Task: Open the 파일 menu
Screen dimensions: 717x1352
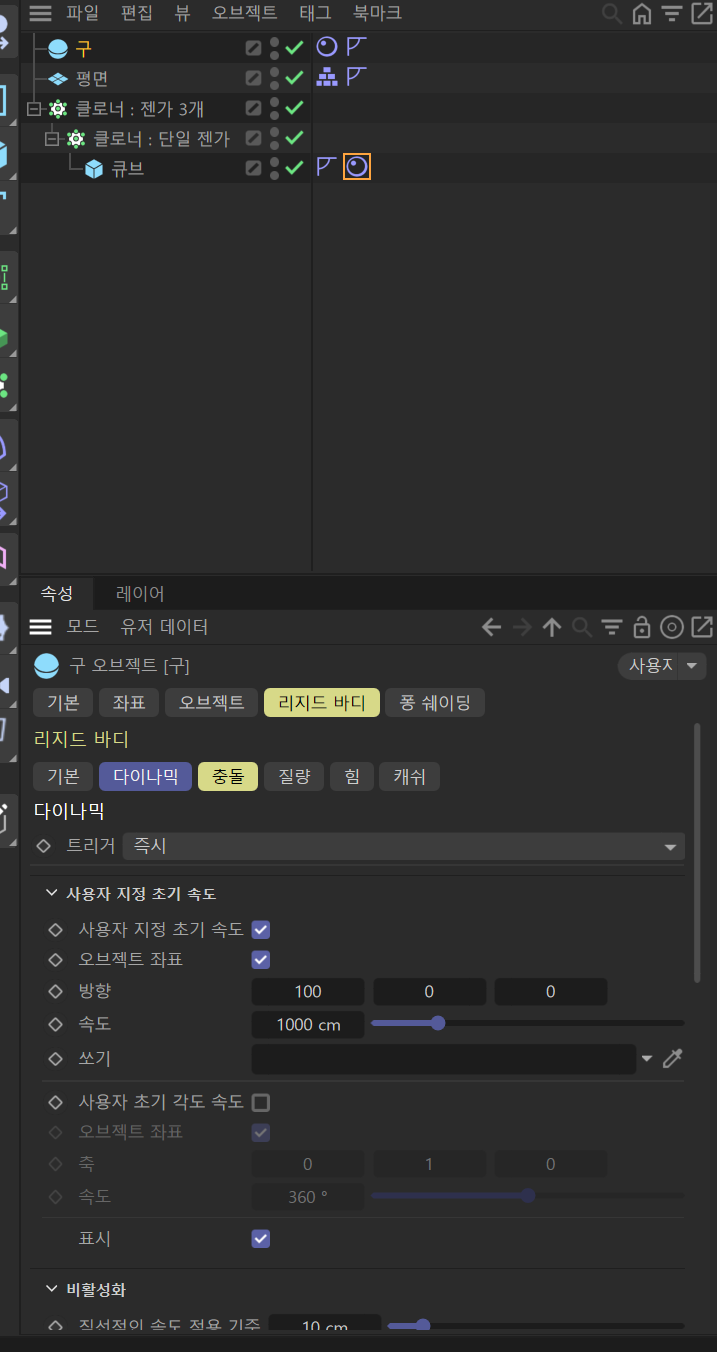Action: 82,13
